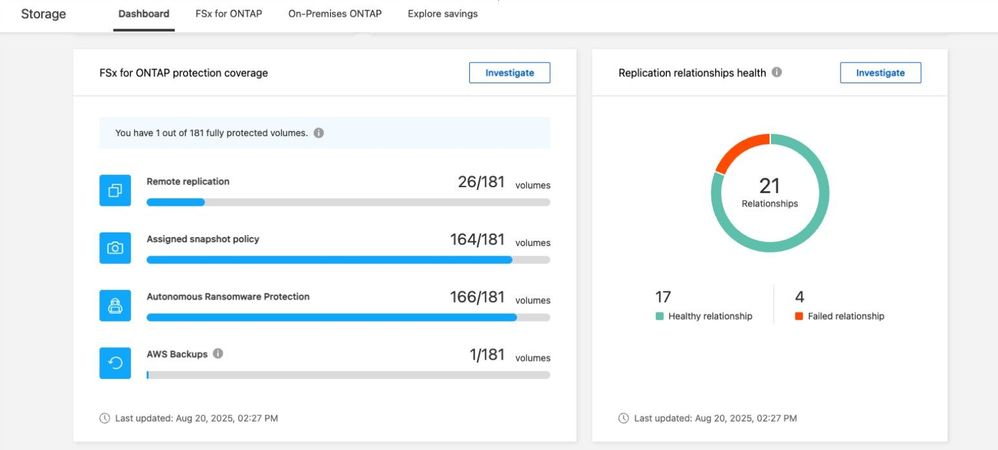Switch to the Dashboard tab
Viewport: 998px width, 450px height.
pos(144,14)
